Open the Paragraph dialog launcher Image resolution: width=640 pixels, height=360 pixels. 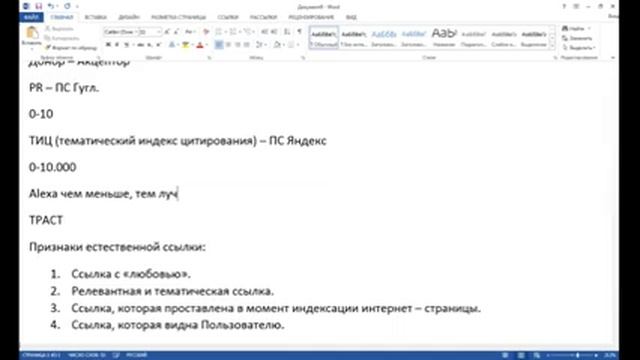[x=303, y=58]
